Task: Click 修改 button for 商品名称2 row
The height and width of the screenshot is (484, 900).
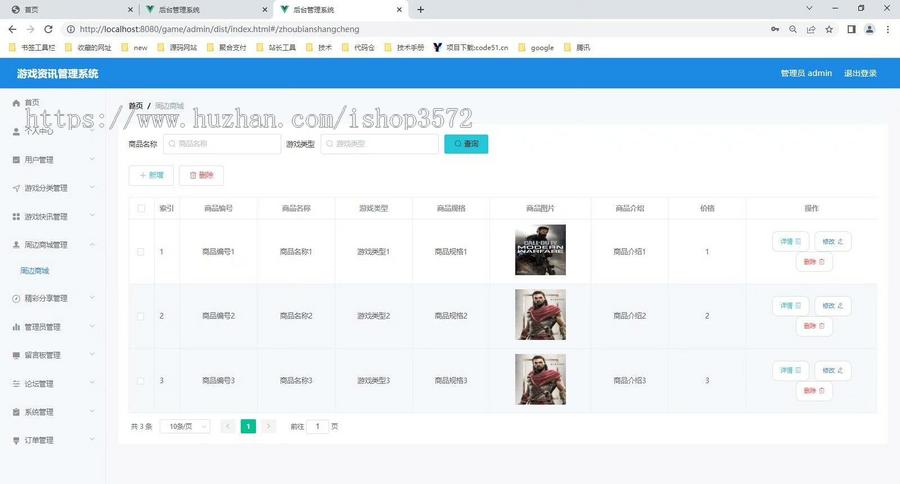Action: pyautogui.click(x=832, y=306)
